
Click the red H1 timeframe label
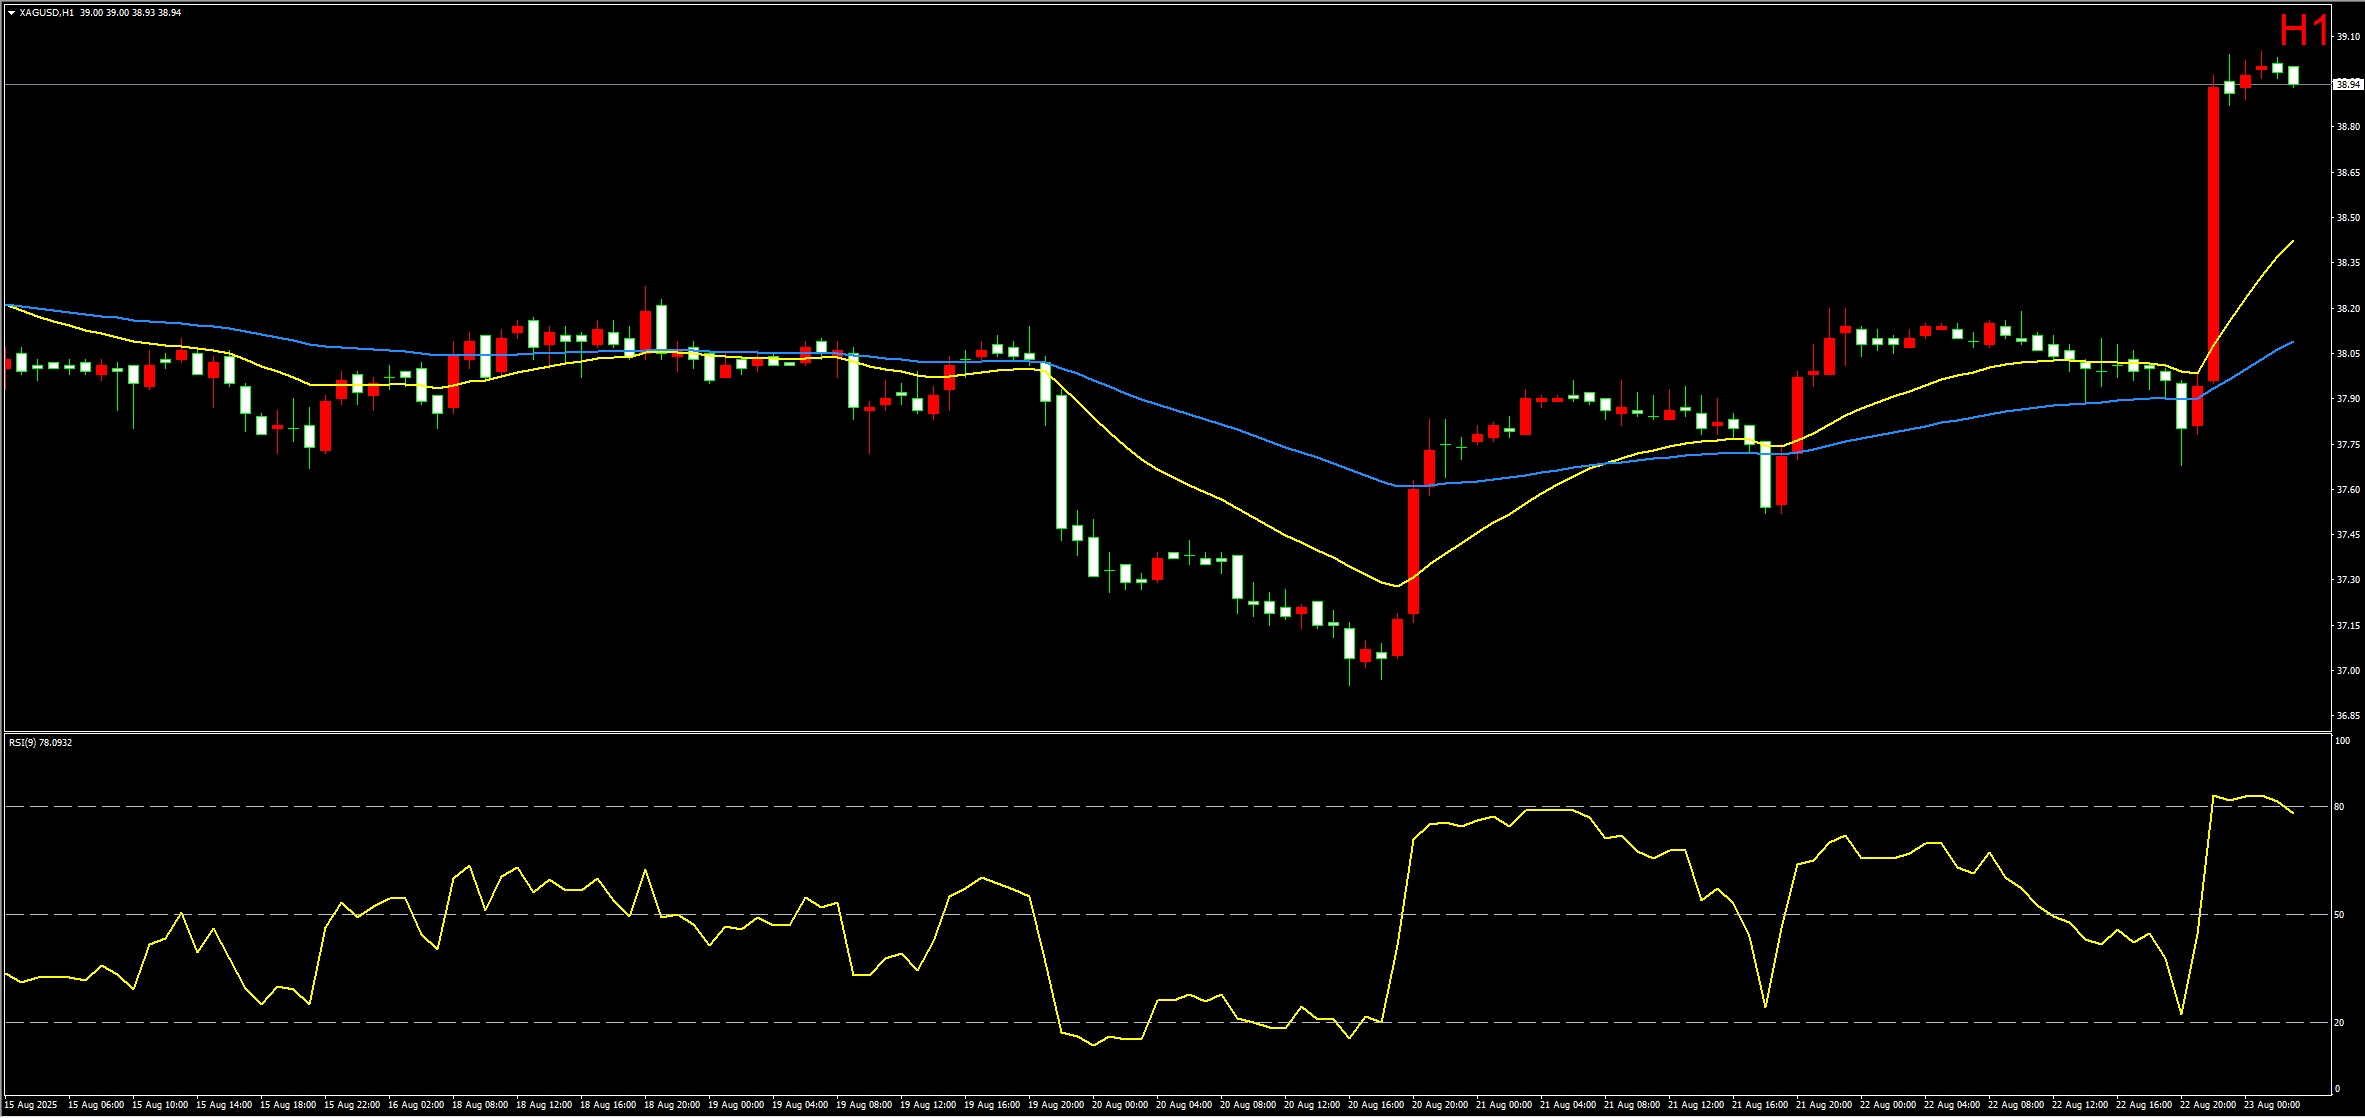(2304, 31)
